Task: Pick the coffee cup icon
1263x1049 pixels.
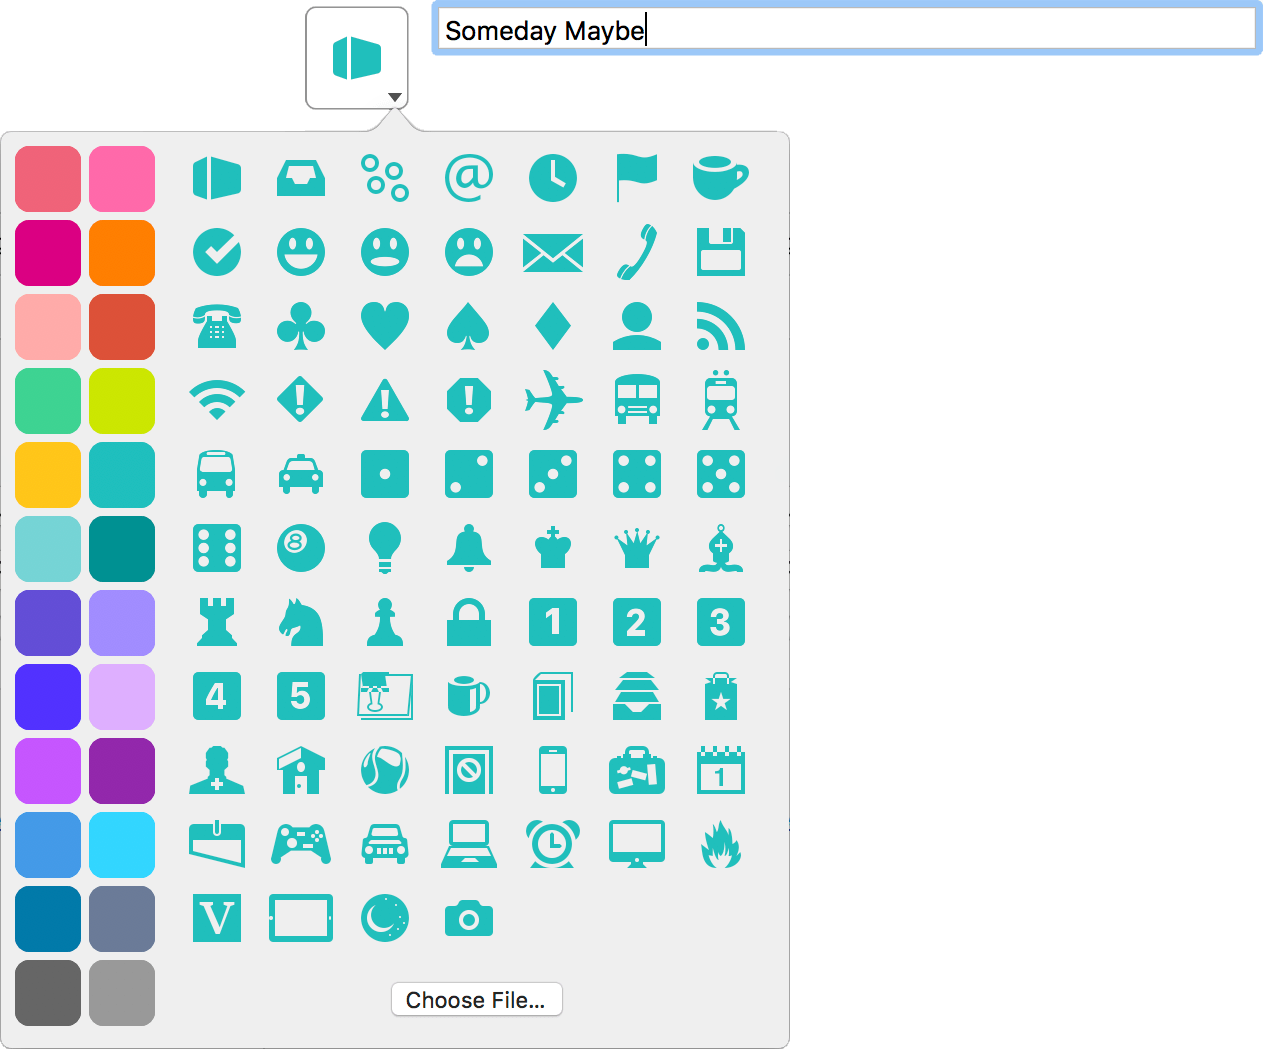Action: 721,177
